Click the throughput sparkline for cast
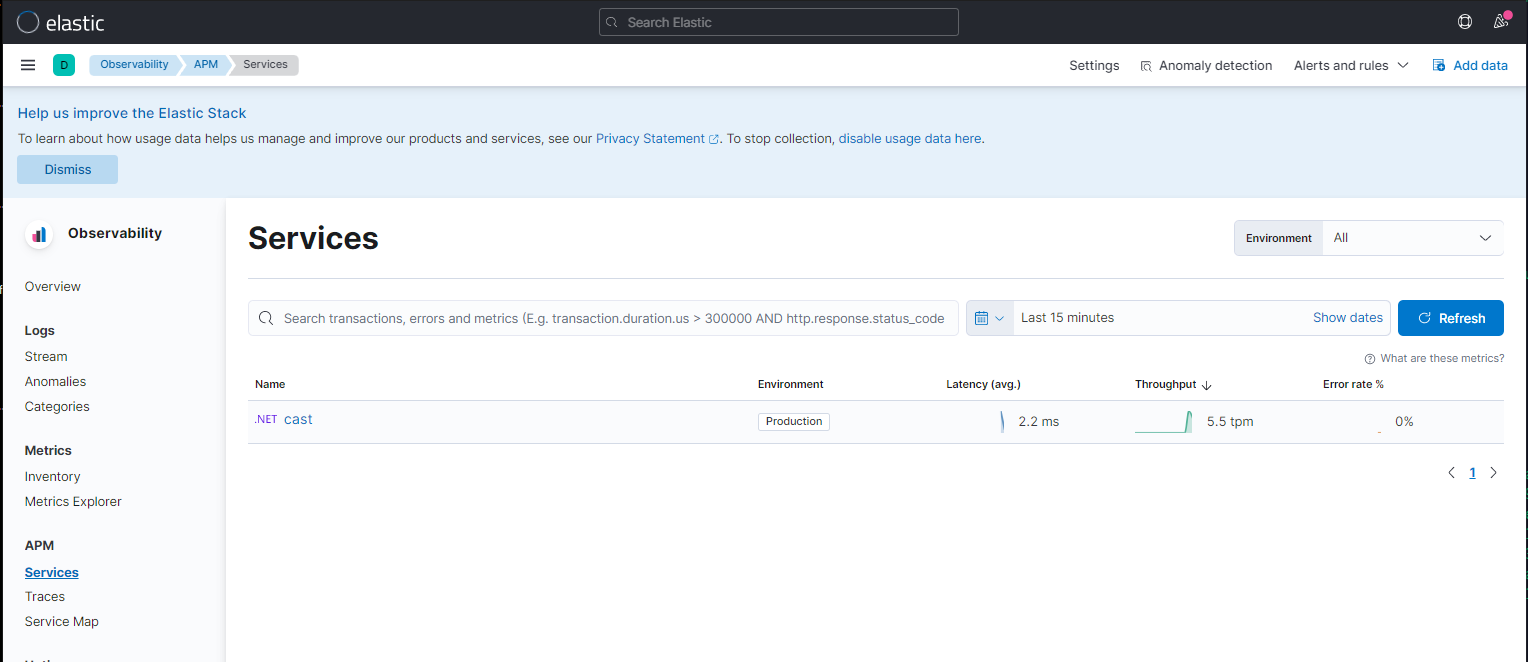 coord(1164,422)
